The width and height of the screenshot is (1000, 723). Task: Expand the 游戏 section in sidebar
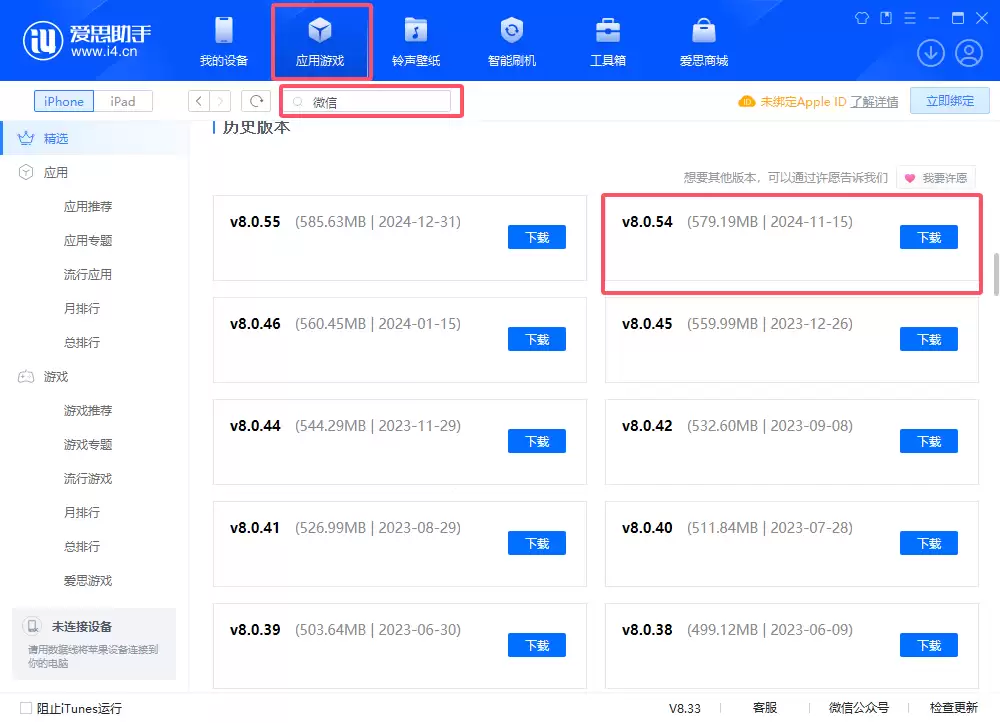[x=54, y=376]
